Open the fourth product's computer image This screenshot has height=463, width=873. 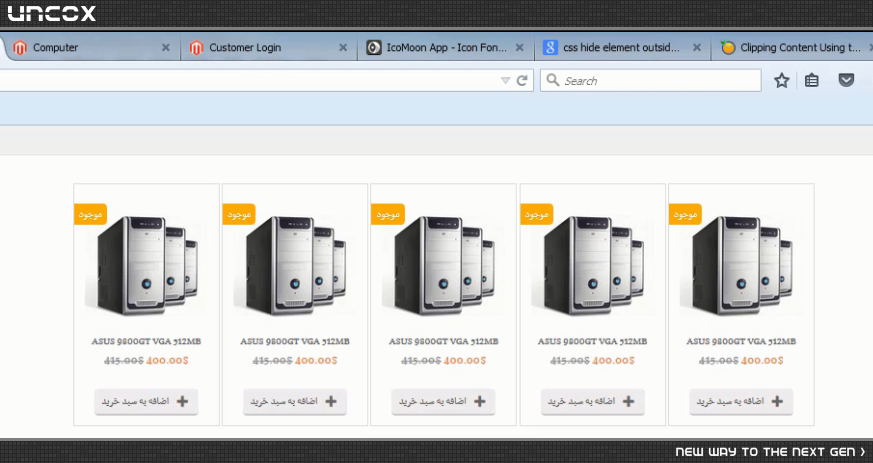(x=592, y=266)
